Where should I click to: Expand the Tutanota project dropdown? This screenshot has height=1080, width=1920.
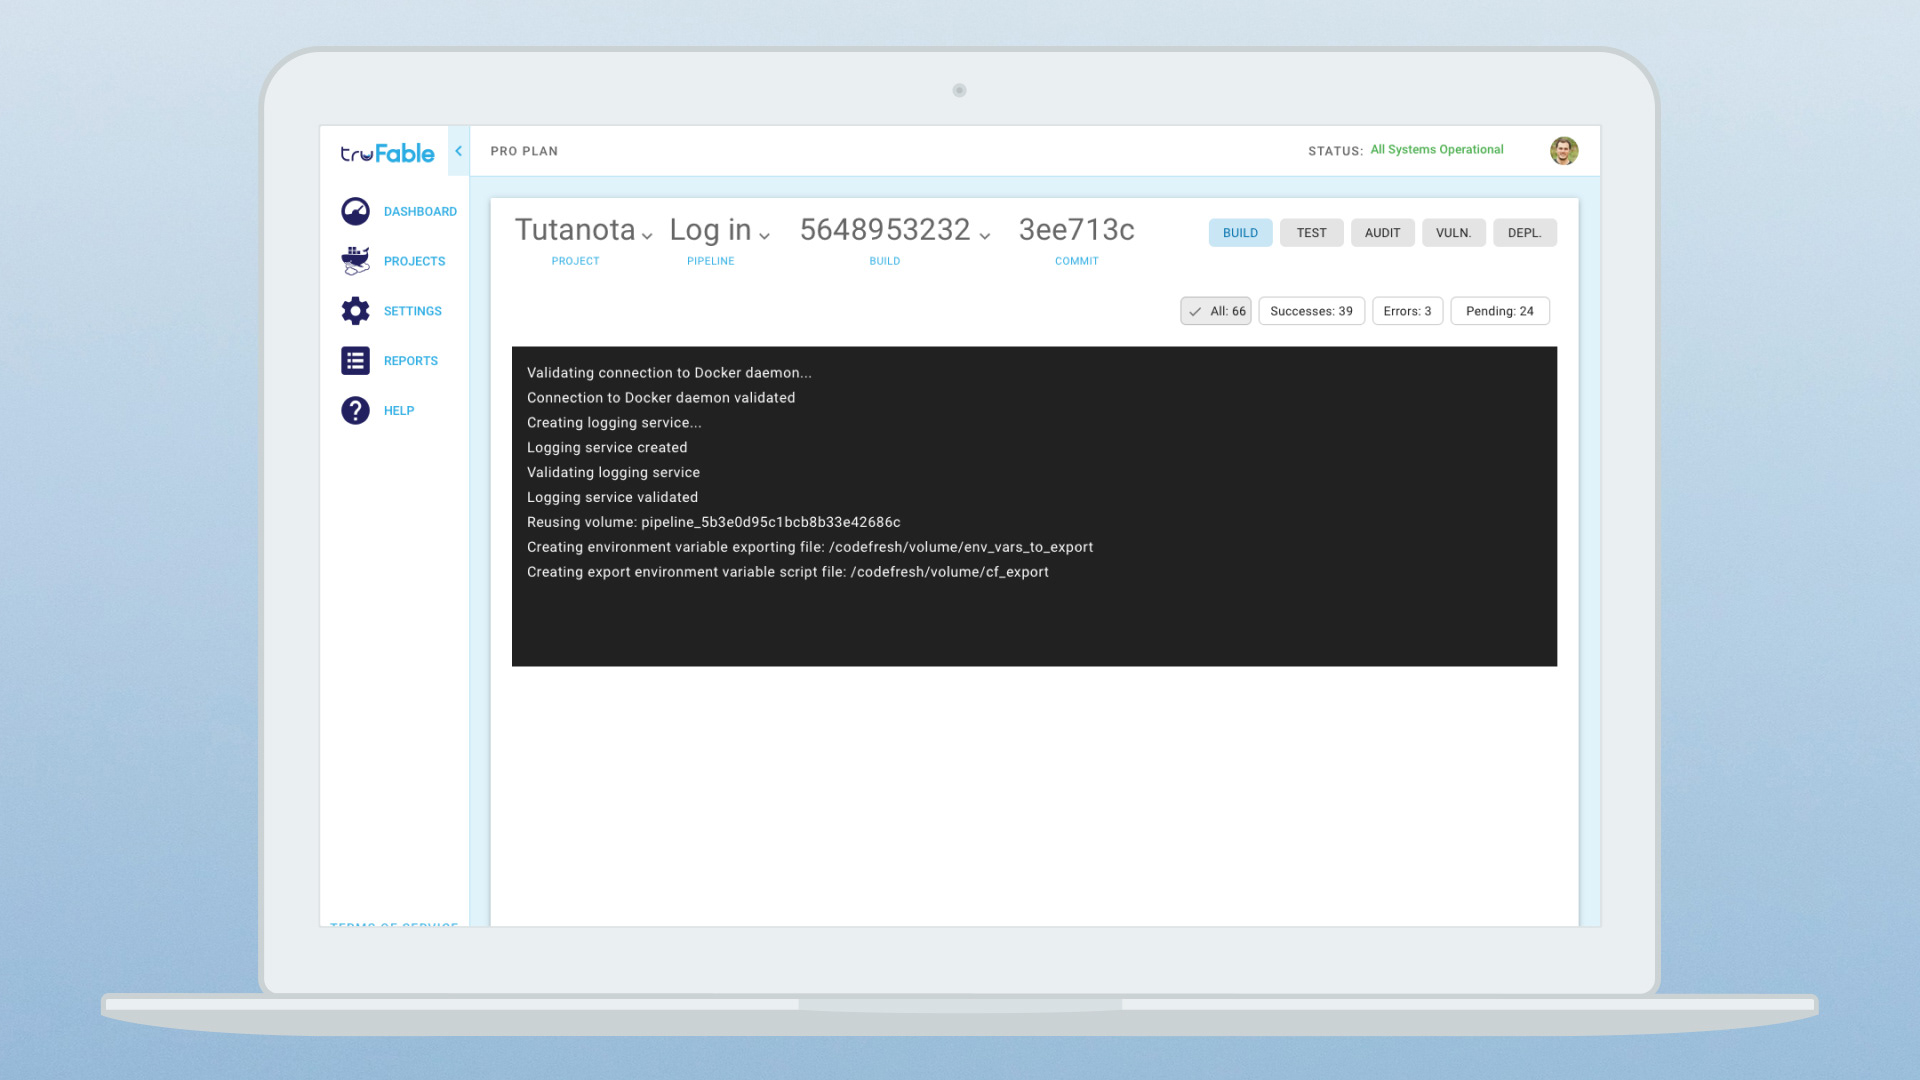coord(584,231)
